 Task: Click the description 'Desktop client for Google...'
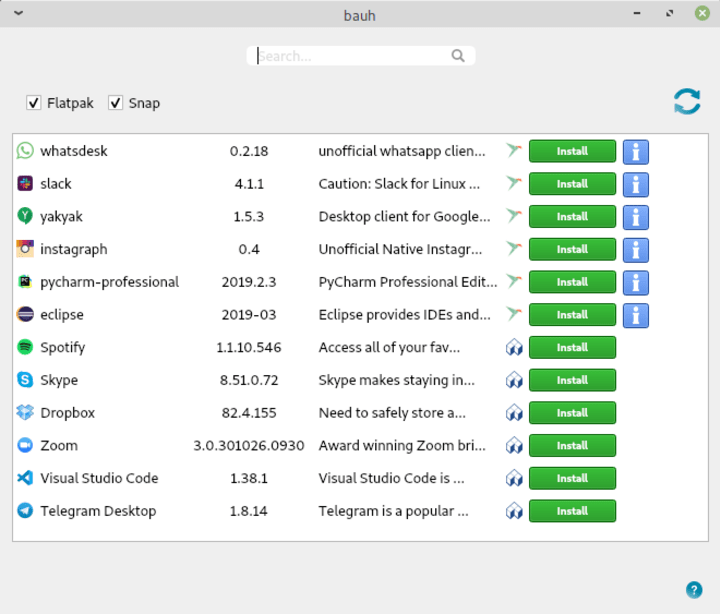pyautogui.click(x=404, y=216)
